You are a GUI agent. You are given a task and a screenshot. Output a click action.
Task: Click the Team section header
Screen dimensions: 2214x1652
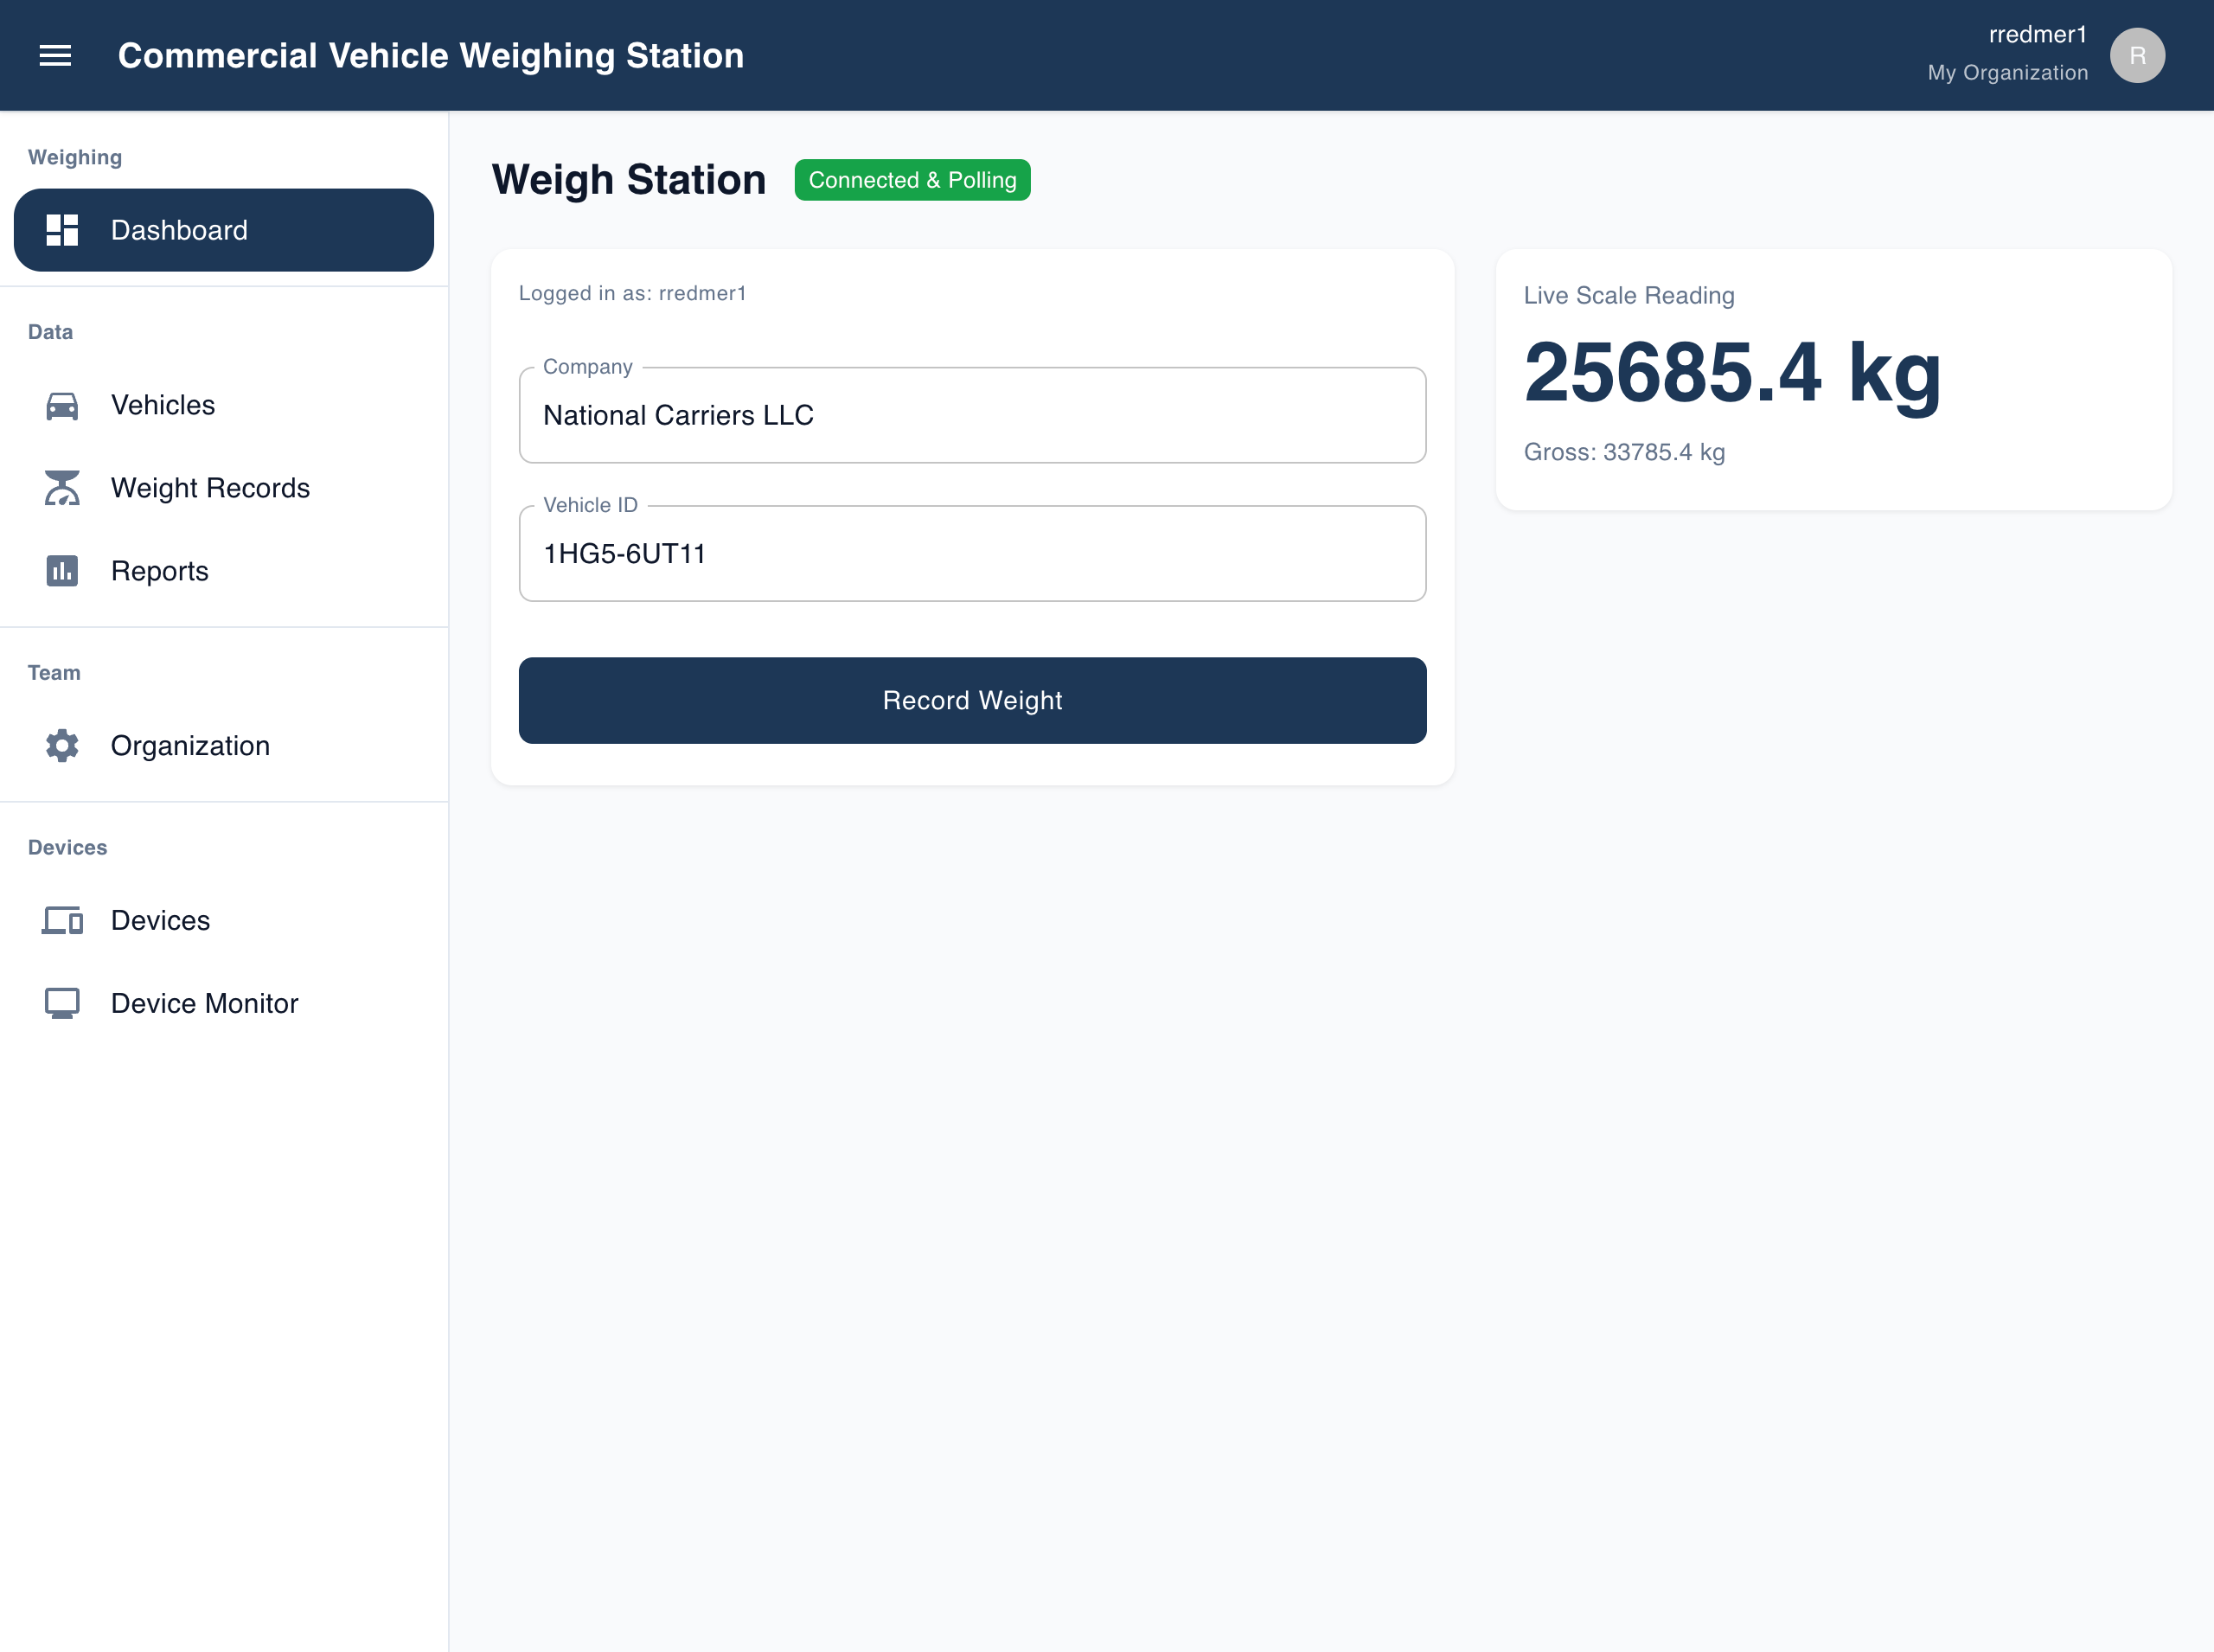tap(54, 673)
